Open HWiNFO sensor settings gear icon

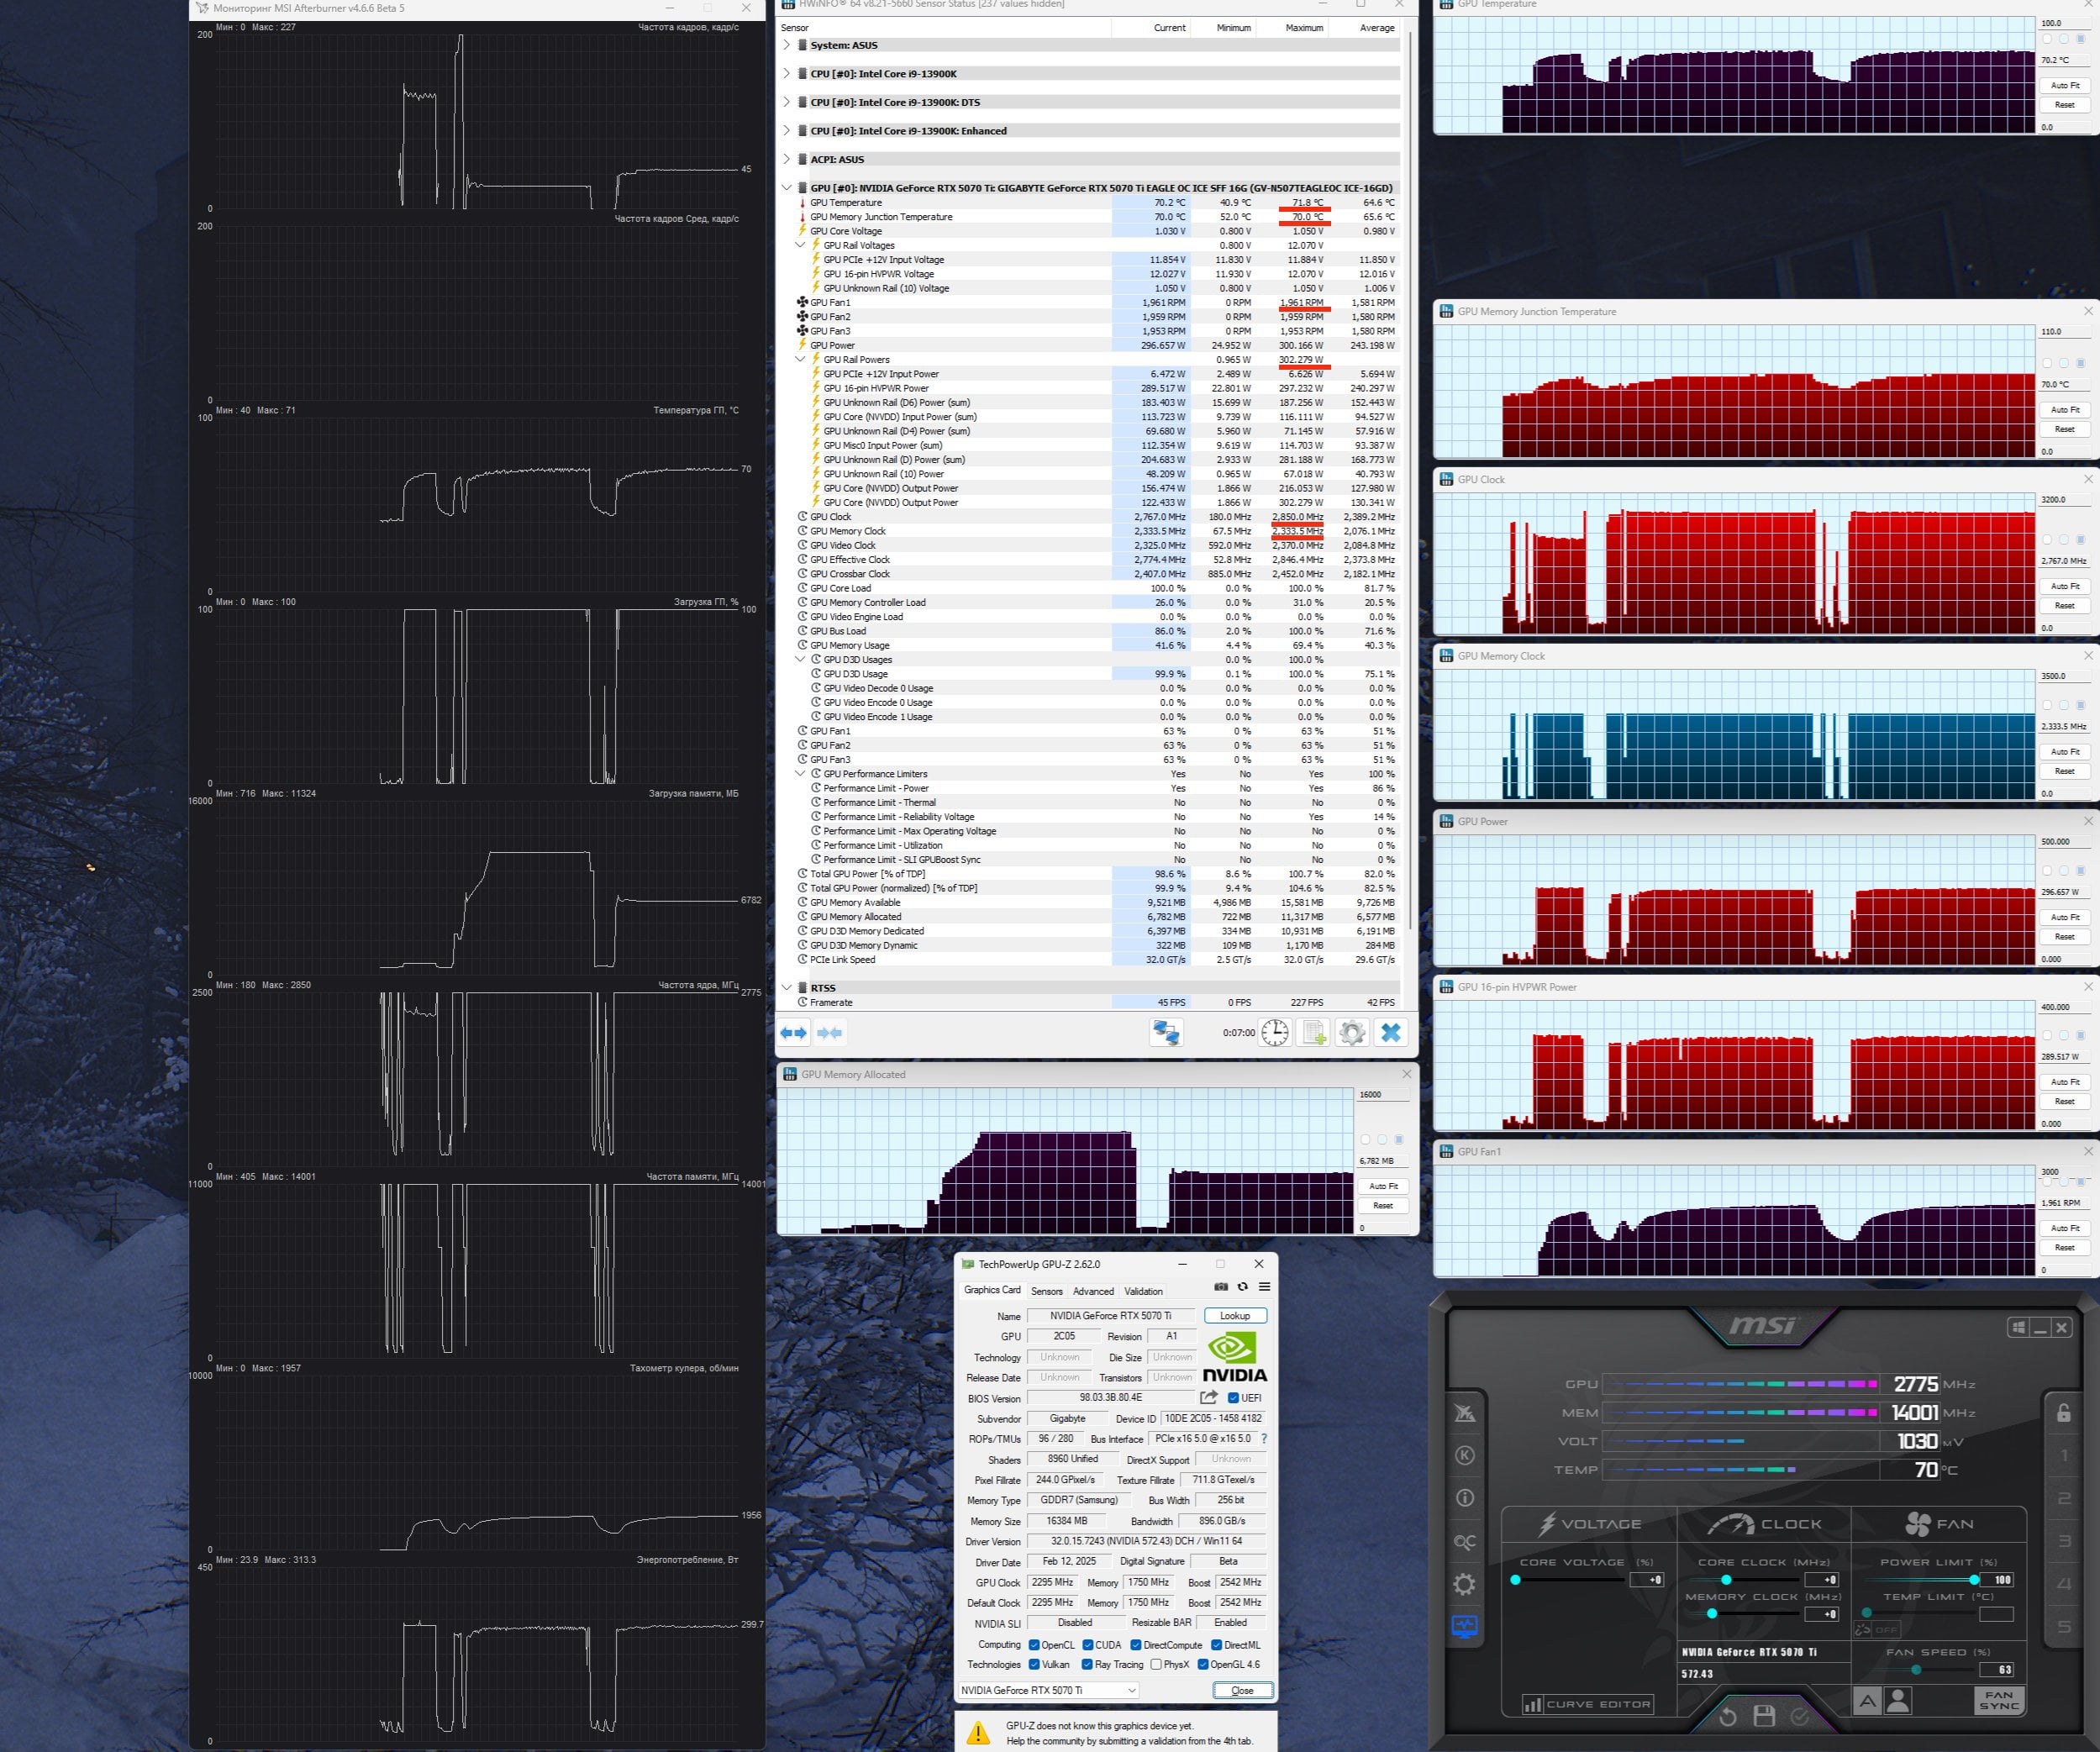(x=1352, y=1033)
